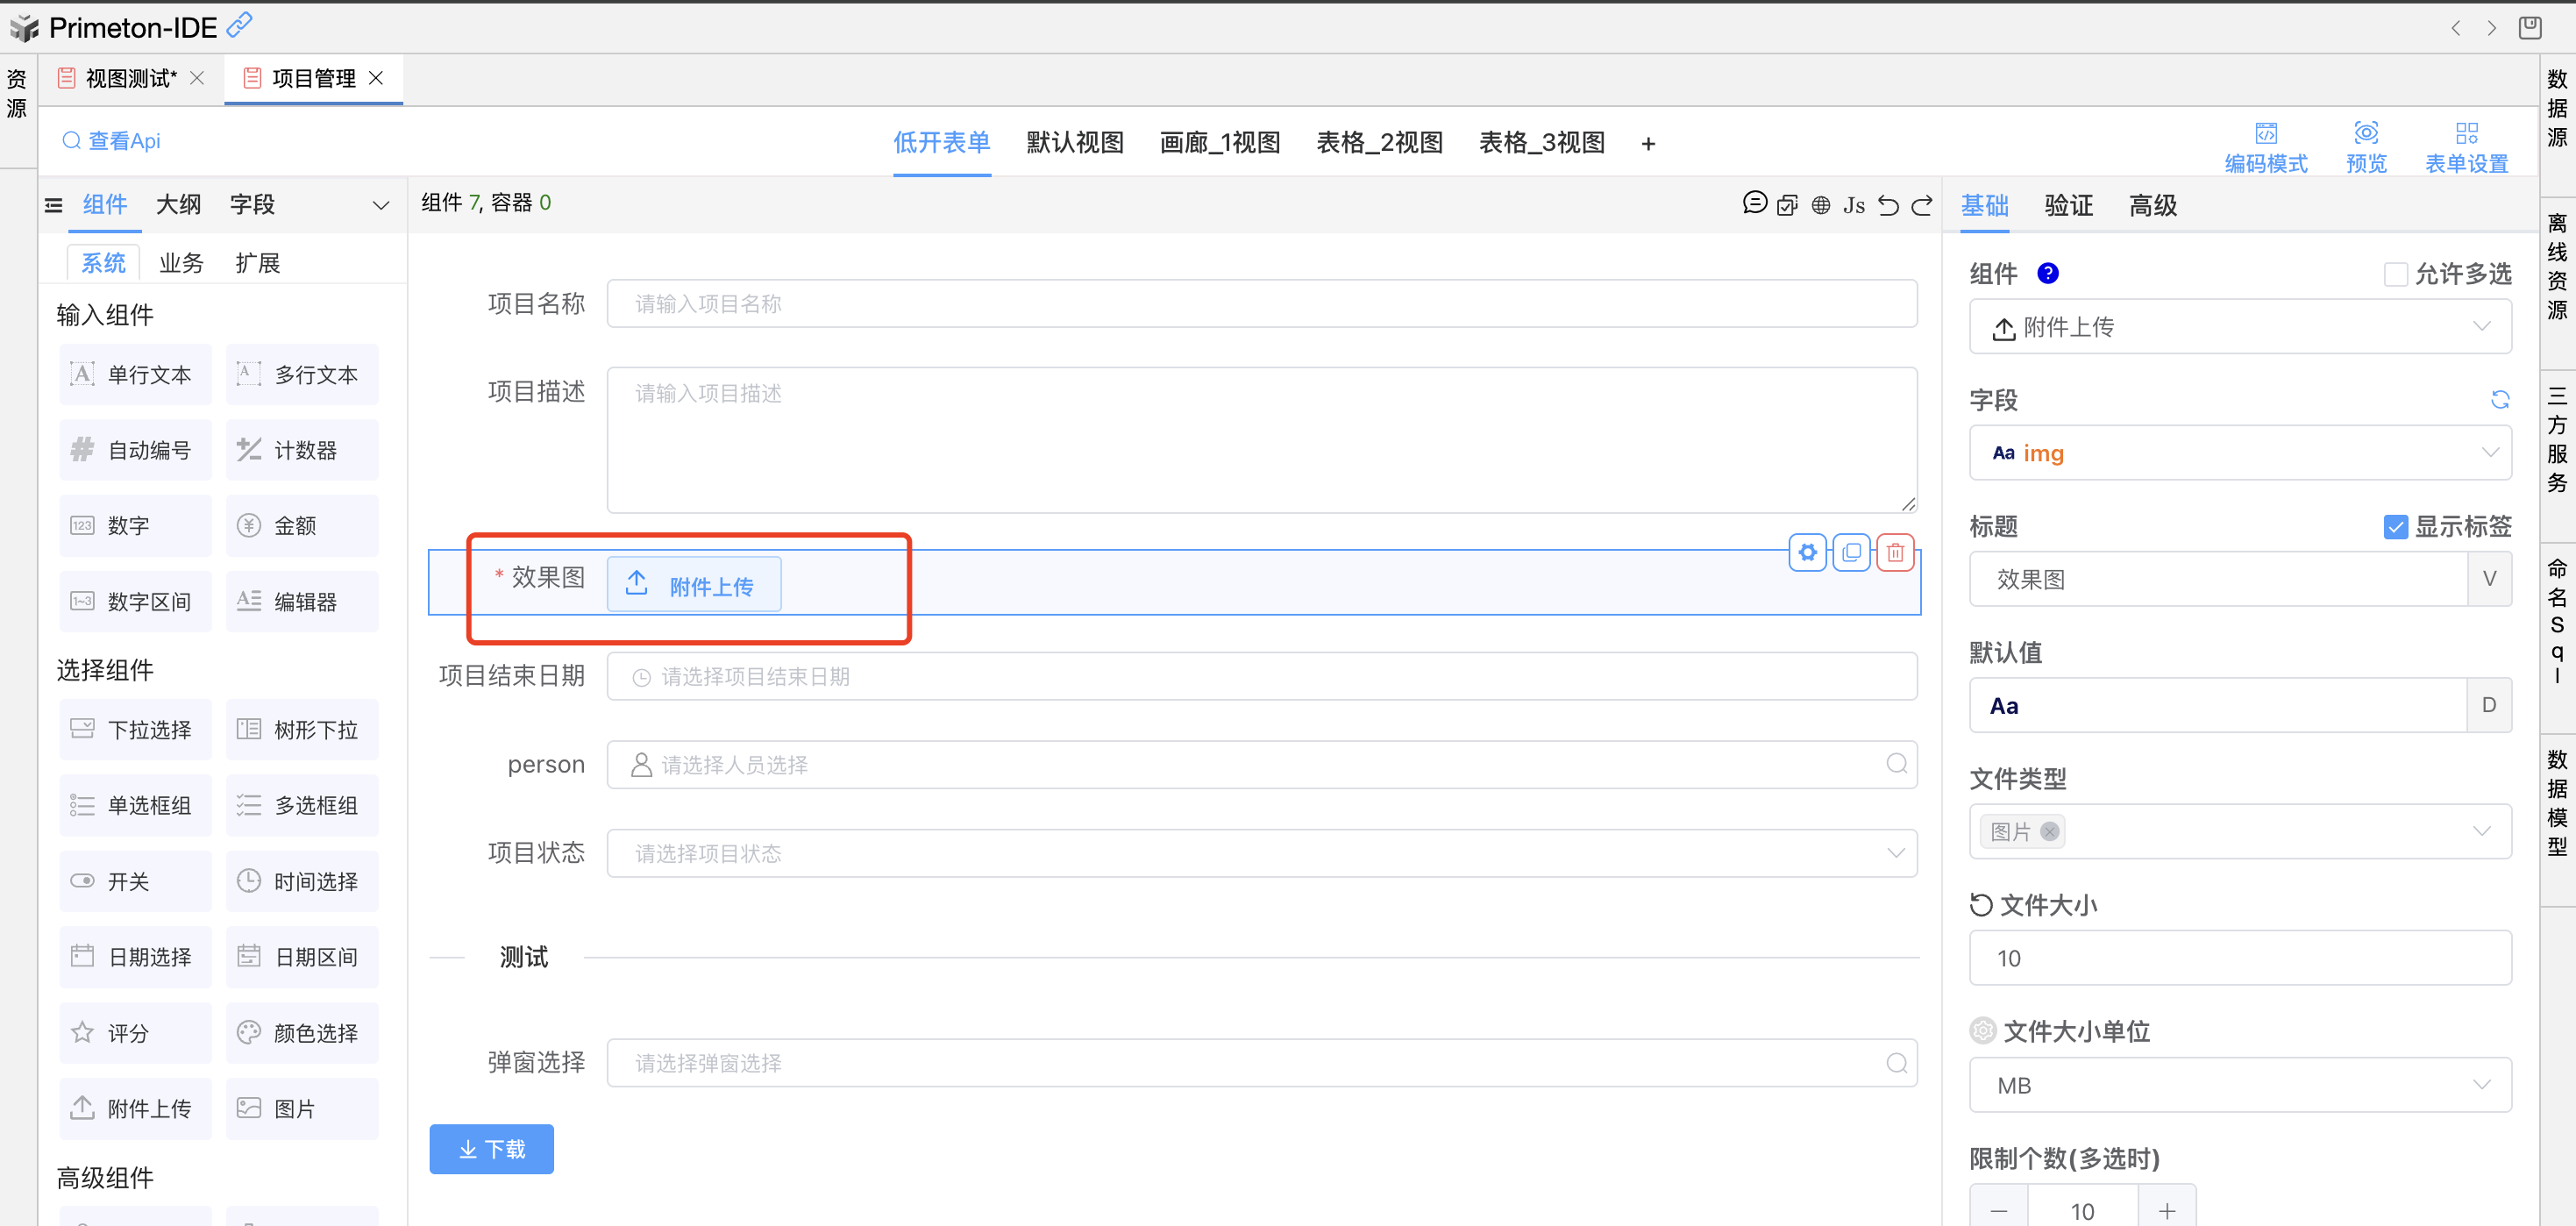Click the redo arrow icon in toolbar
This screenshot has width=2576, height=1226.
[1922, 205]
